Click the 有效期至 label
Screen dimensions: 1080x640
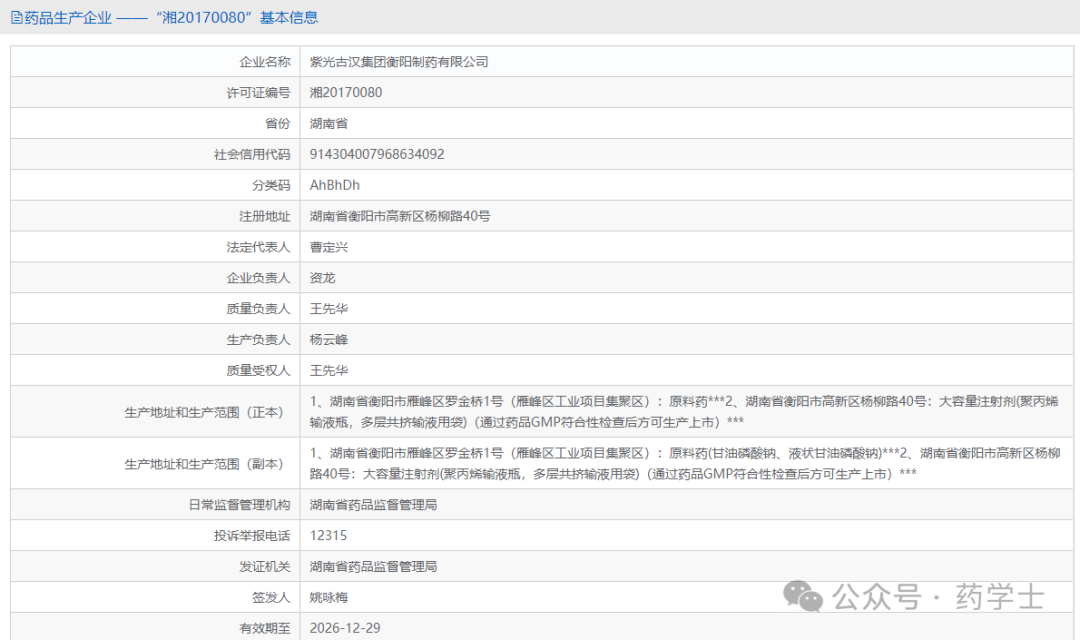(264, 628)
